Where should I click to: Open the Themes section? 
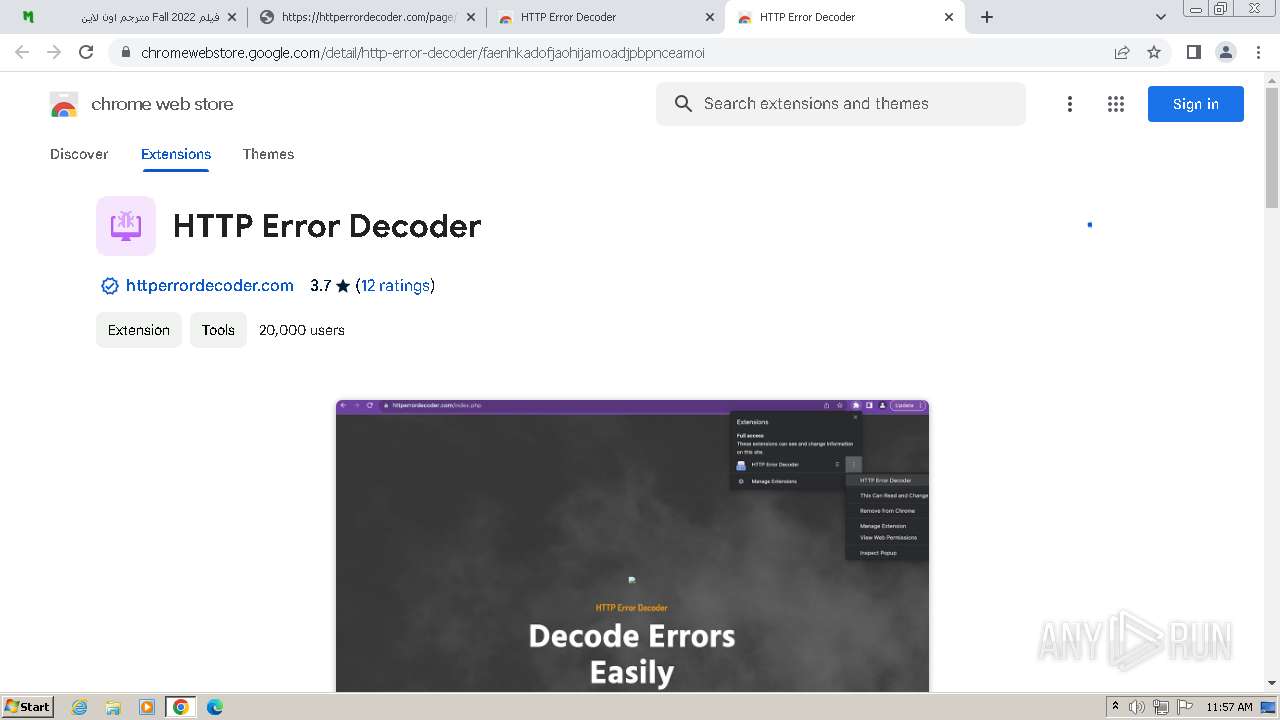pos(268,154)
